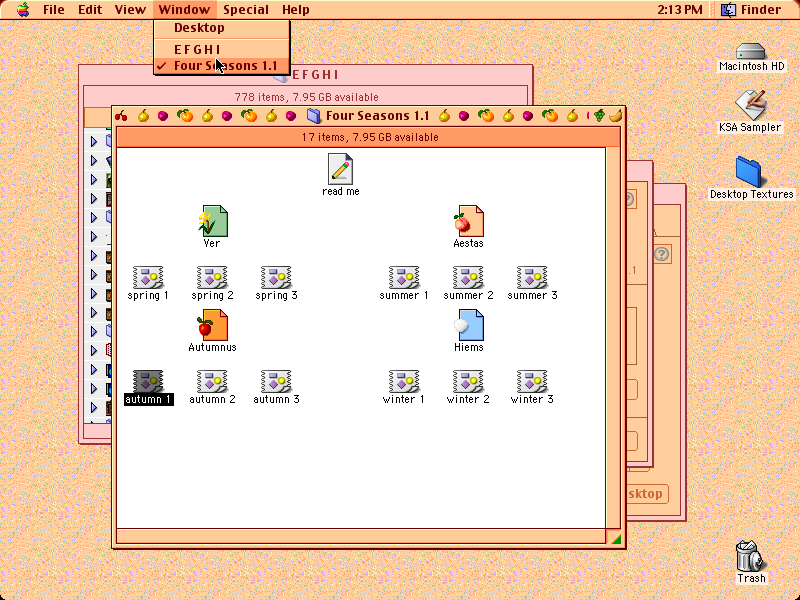The height and width of the screenshot is (600, 800).
Task: Select the autumn 2 pattern file
Action: tap(212, 382)
